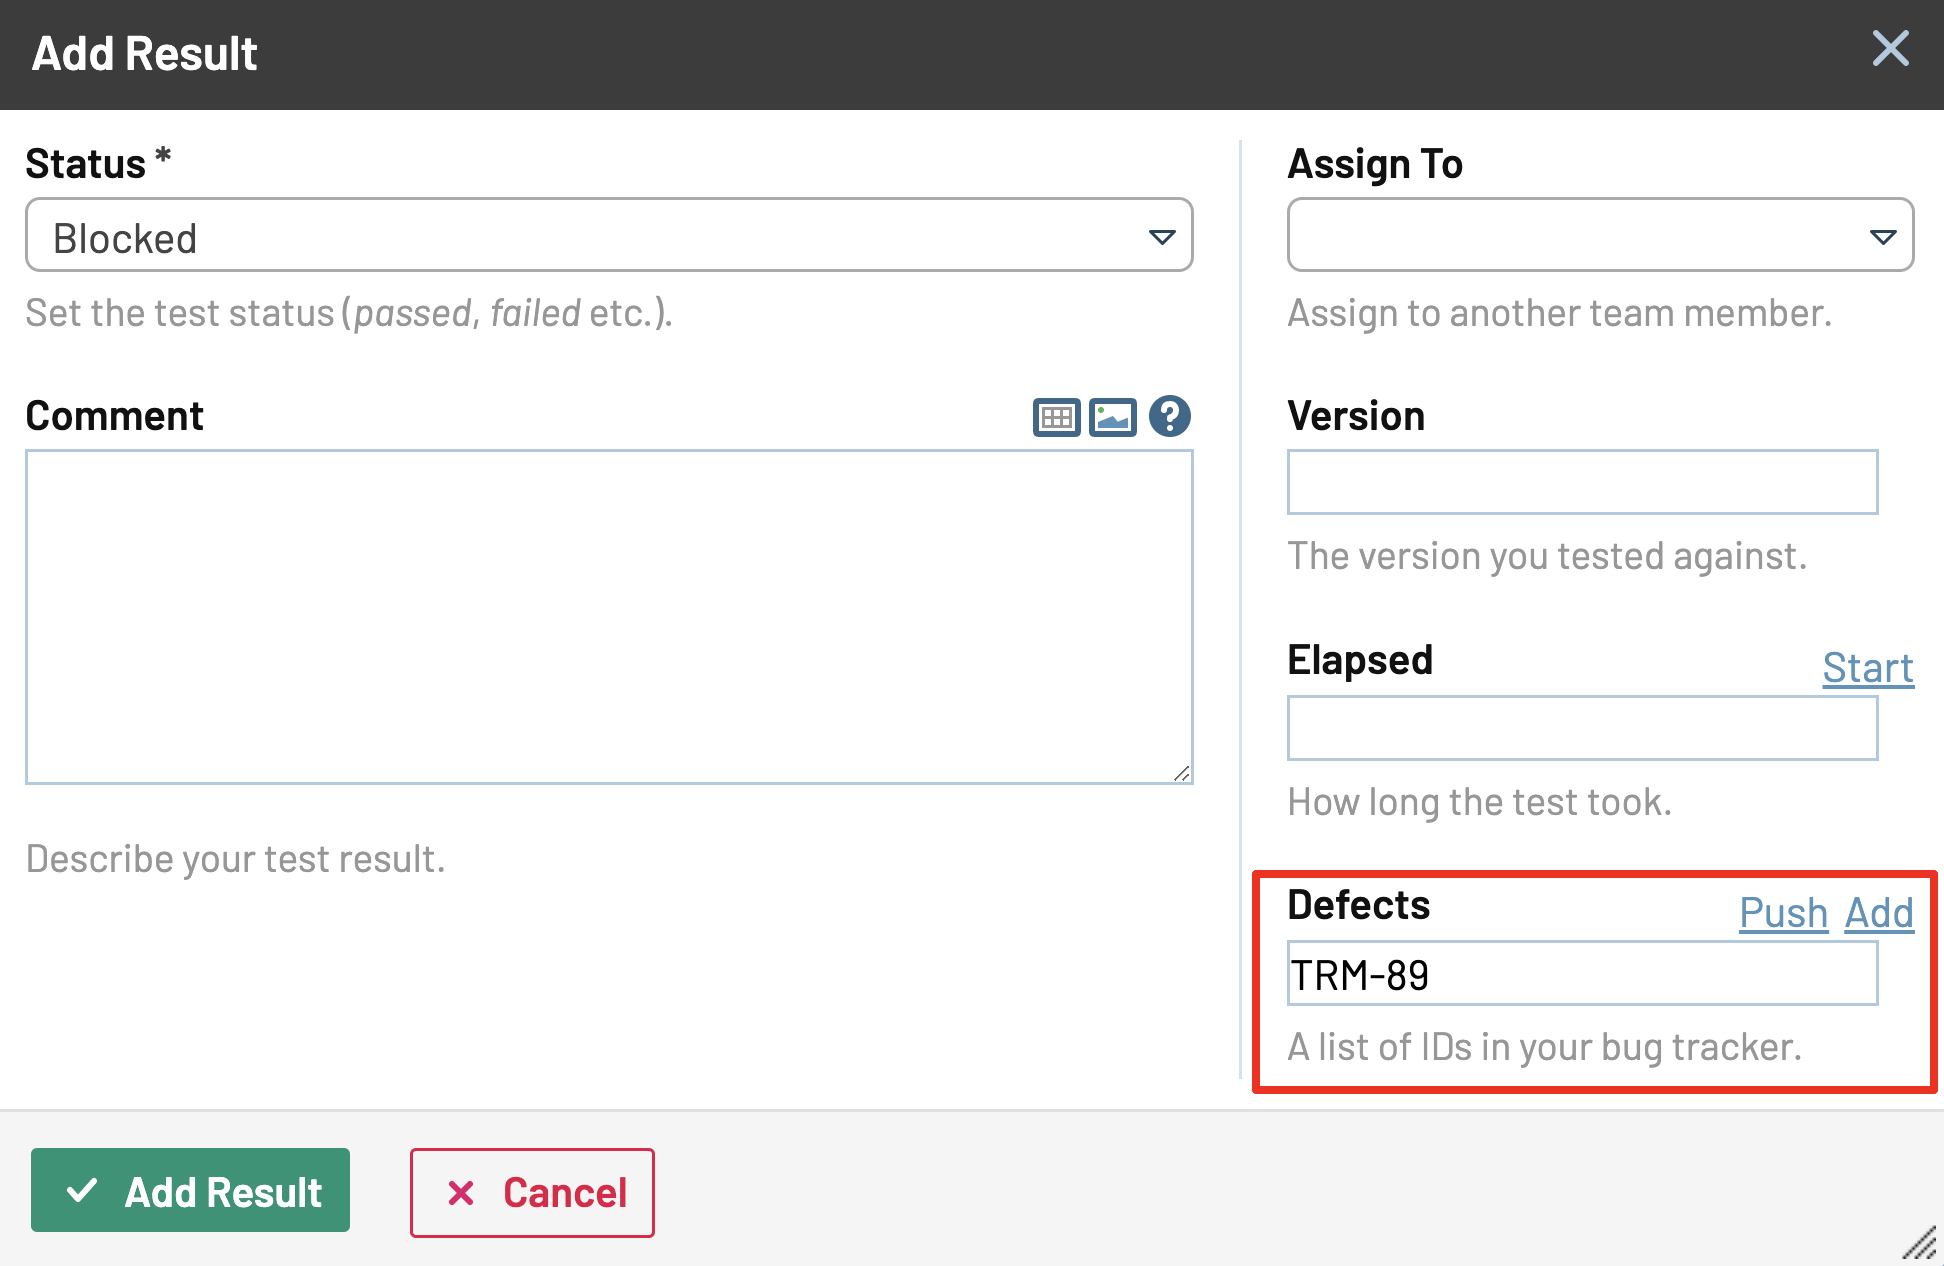Screen dimensions: 1944x1266
Task: Click the Push defect link
Action: pyautogui.click(x=1783, y=912)
